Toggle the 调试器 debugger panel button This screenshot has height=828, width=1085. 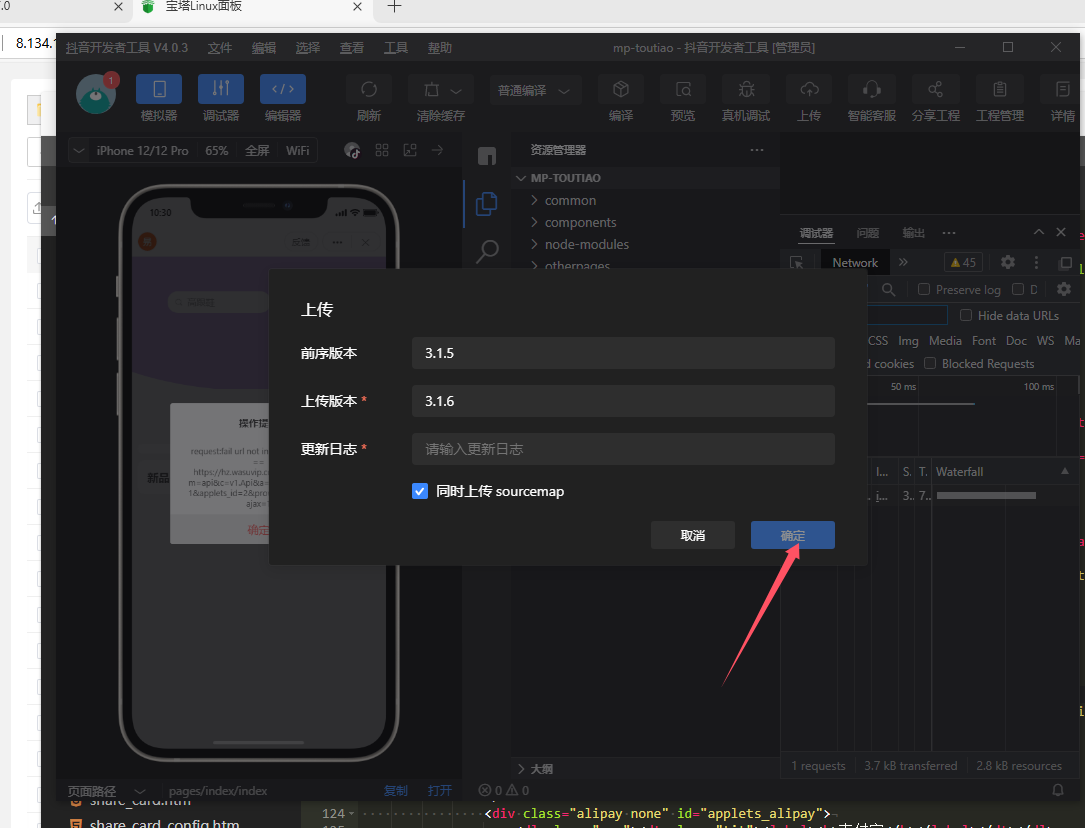[x=221, y=89]
